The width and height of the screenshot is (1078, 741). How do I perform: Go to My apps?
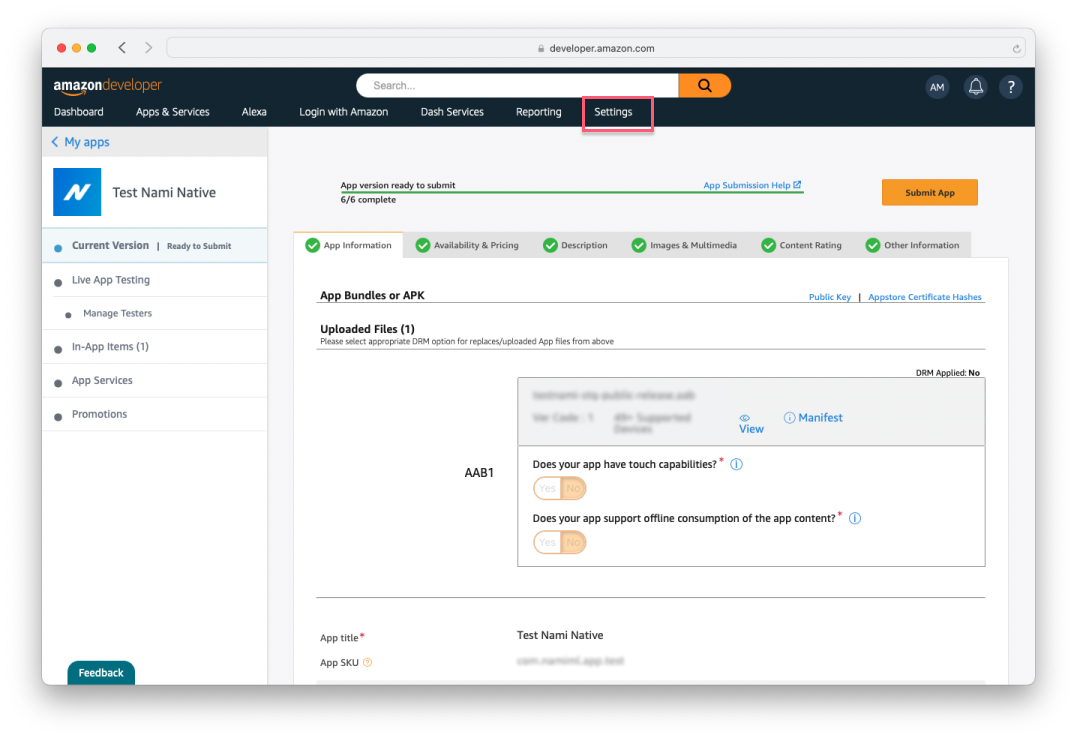point(87,142)
